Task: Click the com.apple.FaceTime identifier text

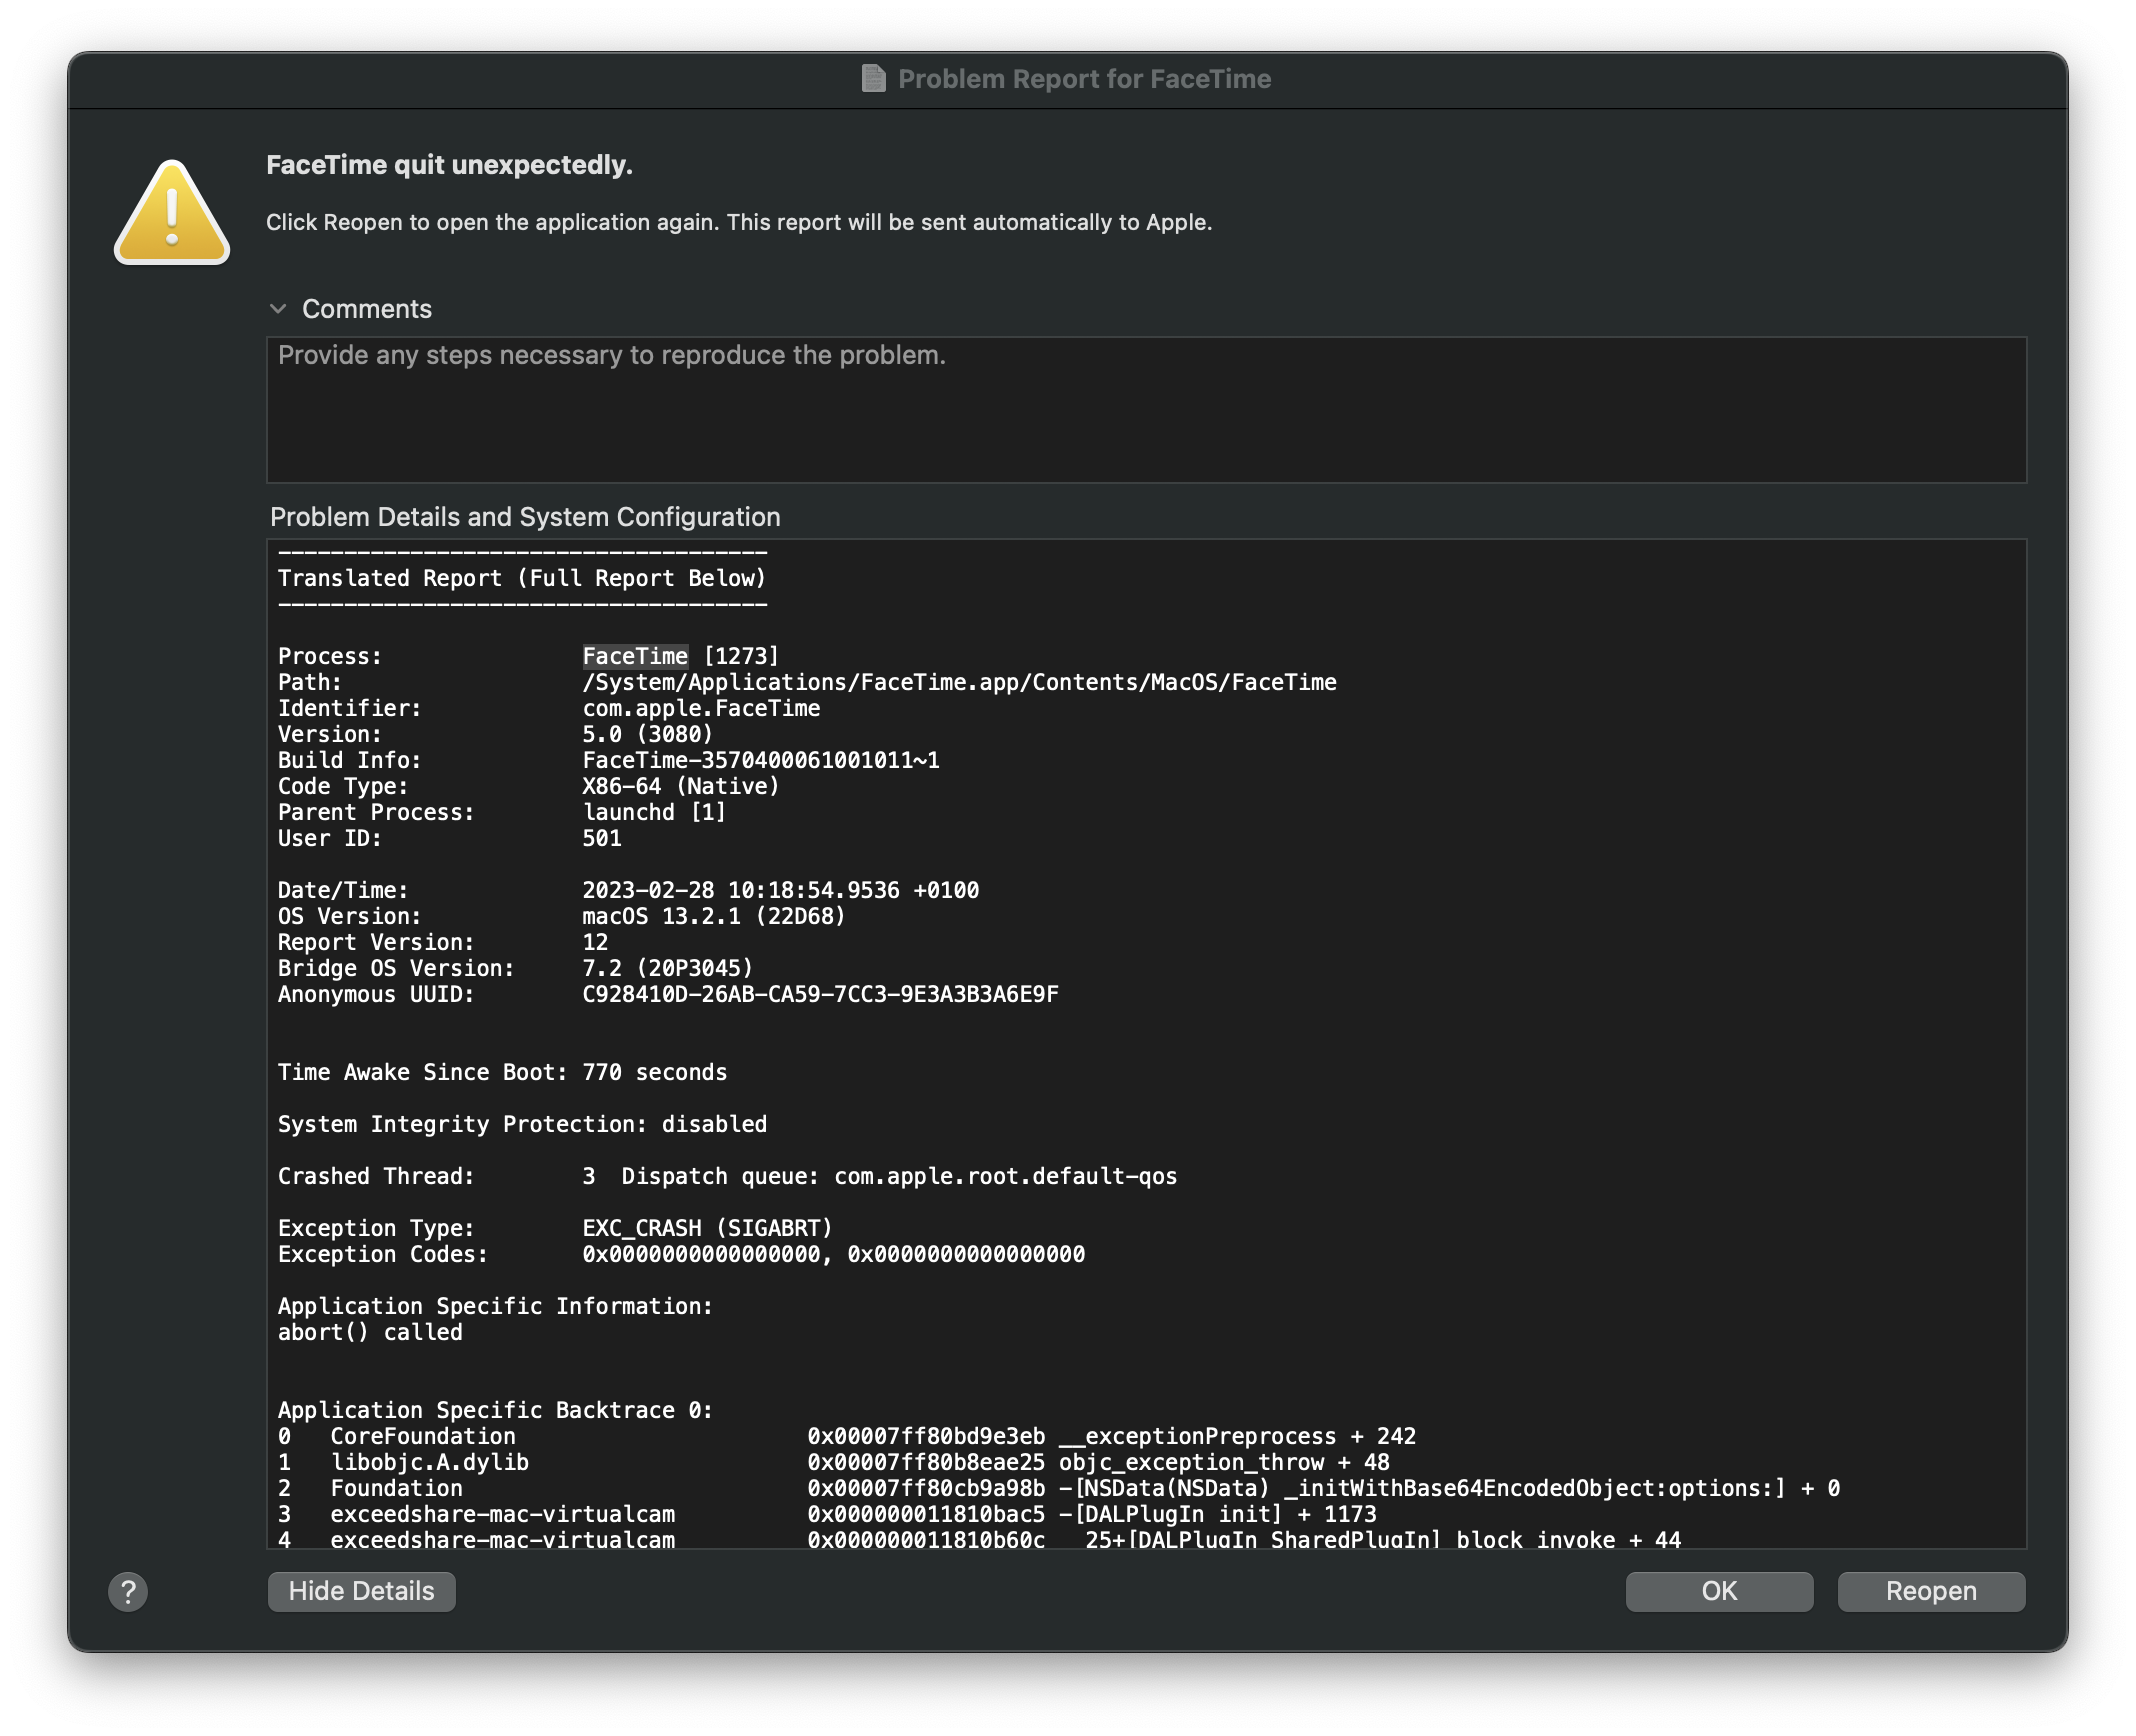Action: [700, 708]
